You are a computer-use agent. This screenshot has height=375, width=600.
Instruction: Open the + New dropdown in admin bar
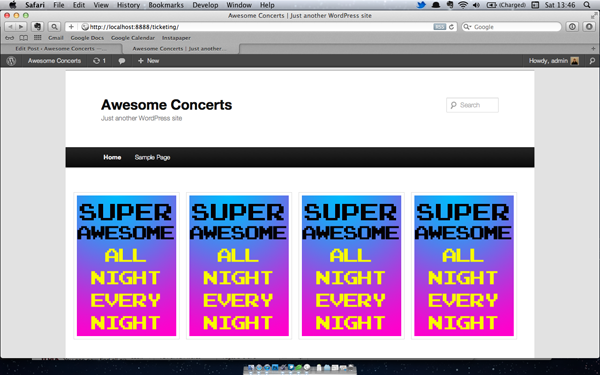click(x=148, y=61)
